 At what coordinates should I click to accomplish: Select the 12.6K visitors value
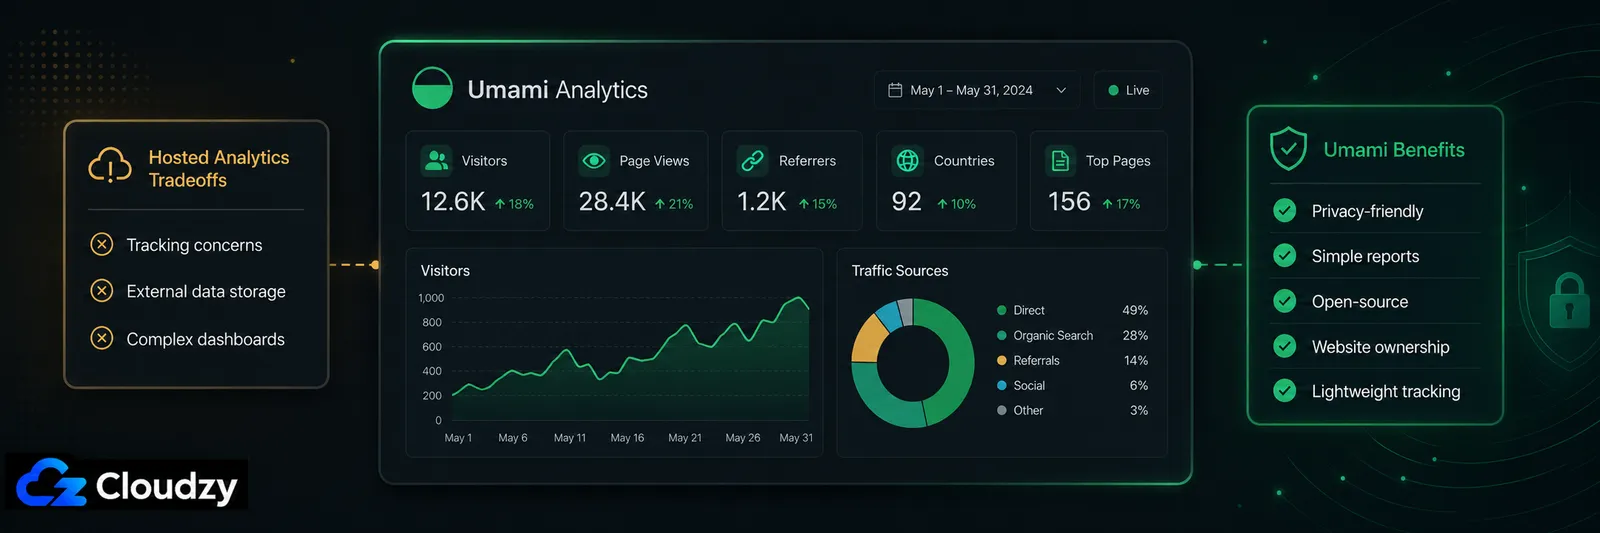(453, 202)
